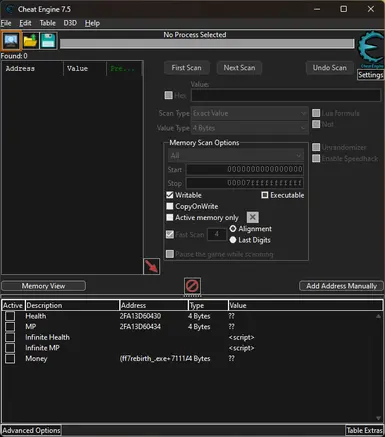Screen dimensions: 385x437
Task: Activate the Infinite MP script checkbox
Action: 10,348
